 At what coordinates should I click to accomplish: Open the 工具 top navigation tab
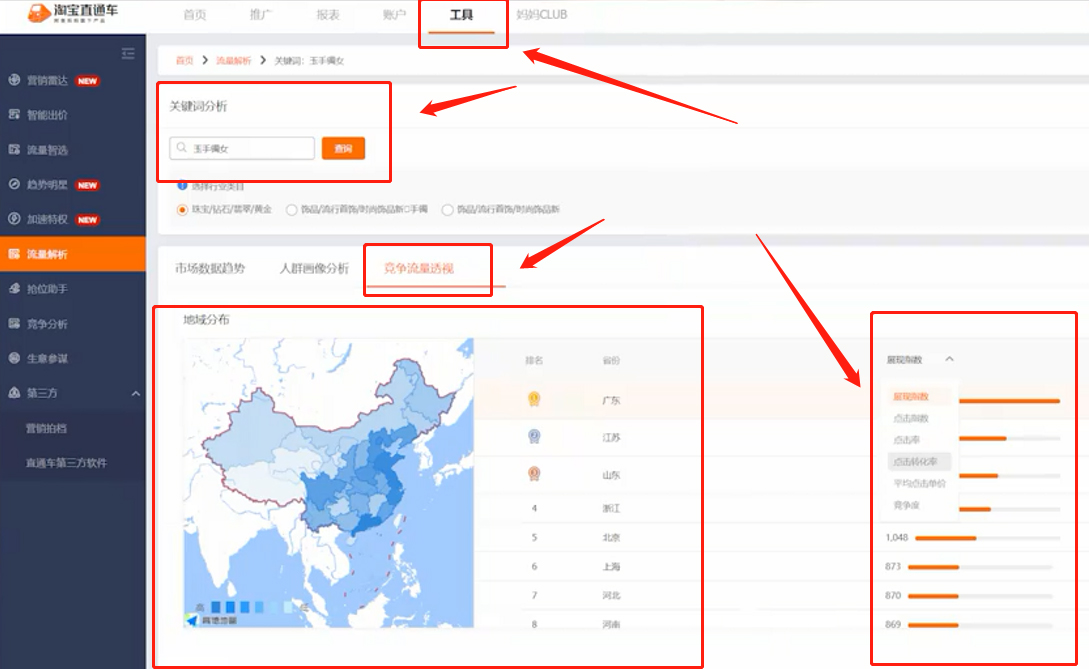[462, 15]
